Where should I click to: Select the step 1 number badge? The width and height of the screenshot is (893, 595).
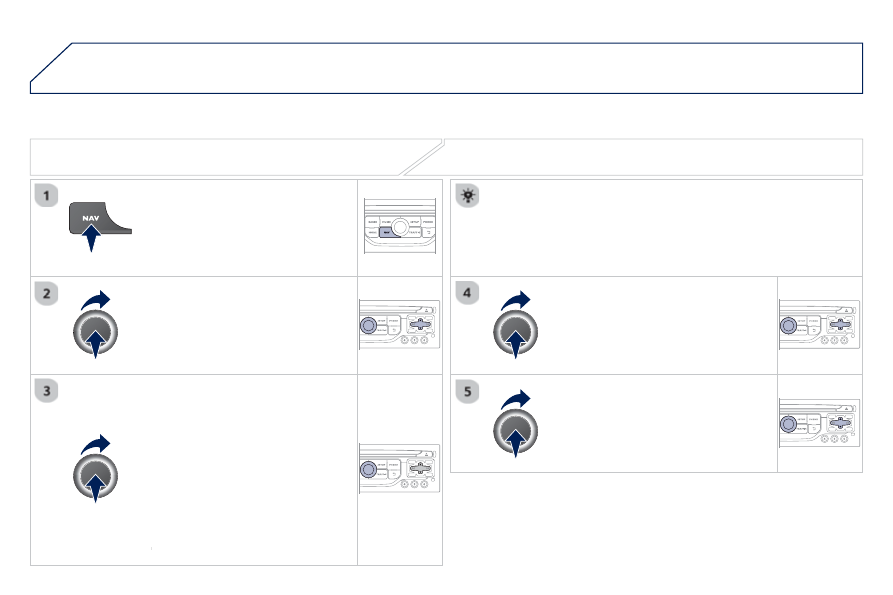[46, 195]
